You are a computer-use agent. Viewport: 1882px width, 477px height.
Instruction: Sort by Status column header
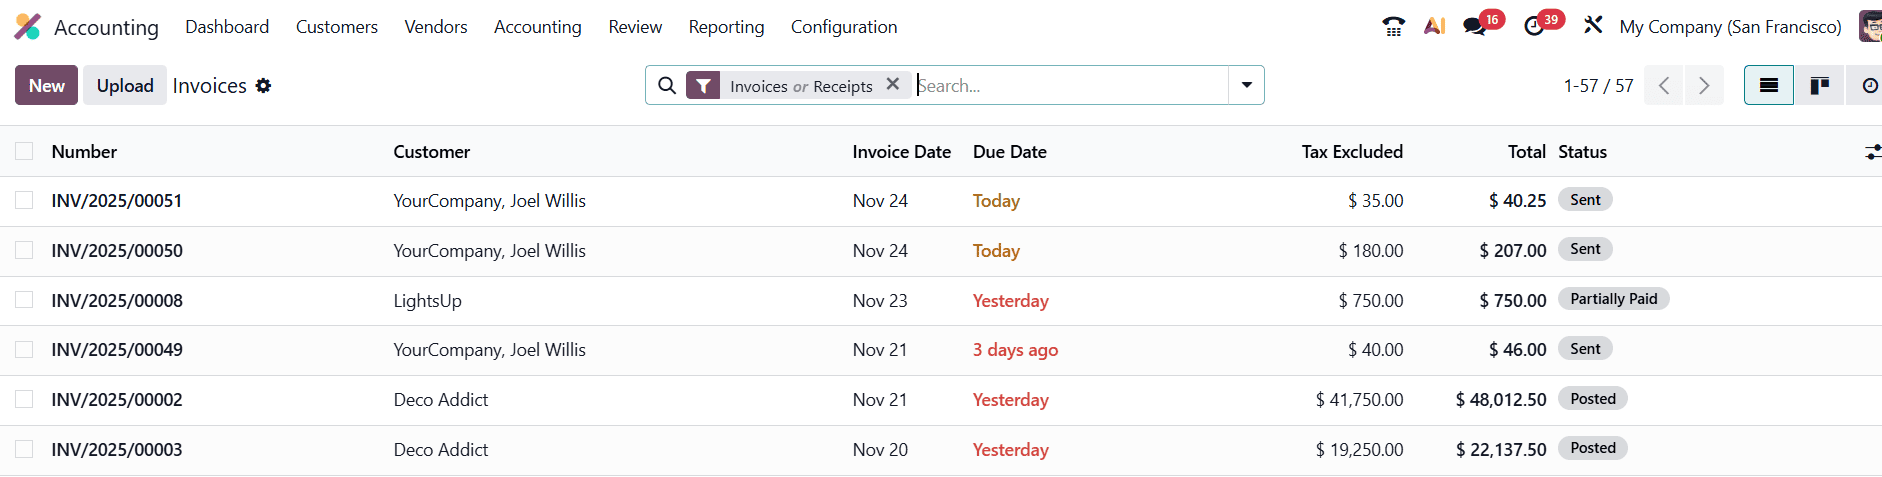pyautogui.click(x=1582, y=152)
